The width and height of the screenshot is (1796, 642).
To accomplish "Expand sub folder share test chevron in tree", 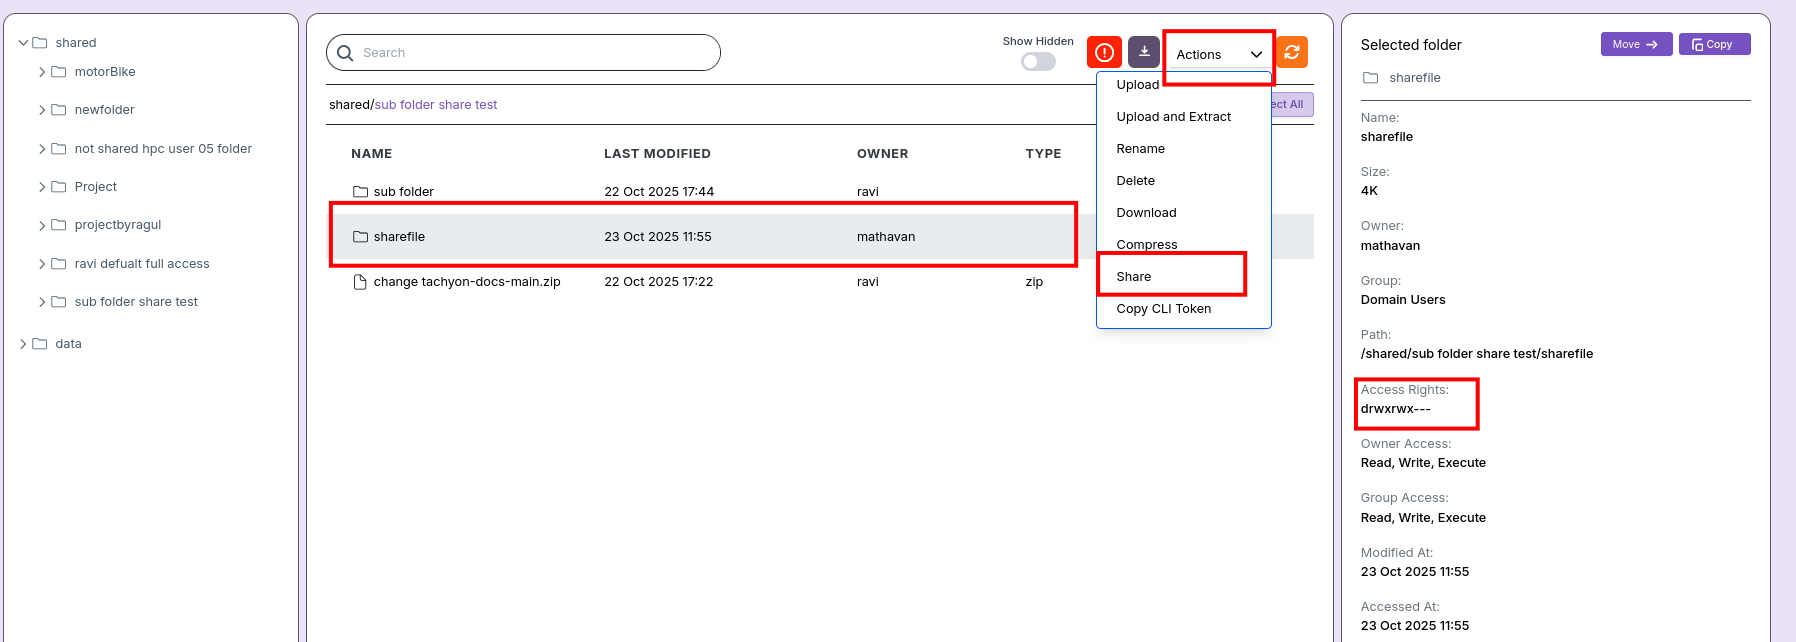I will point(42,302).
